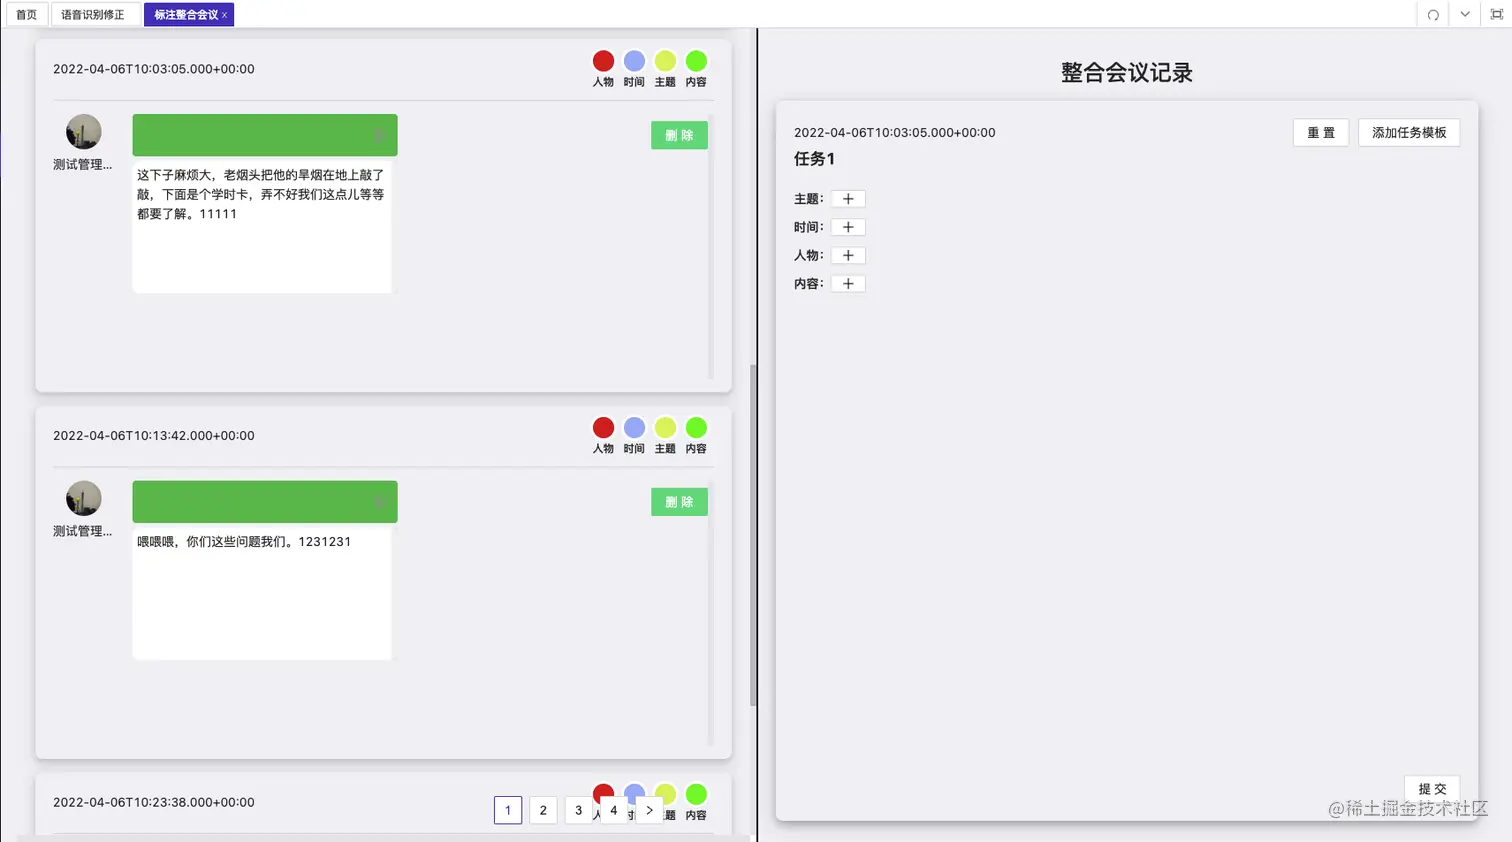
Task: Open the tab options chevron in top bar
Action: point(1465,15)
